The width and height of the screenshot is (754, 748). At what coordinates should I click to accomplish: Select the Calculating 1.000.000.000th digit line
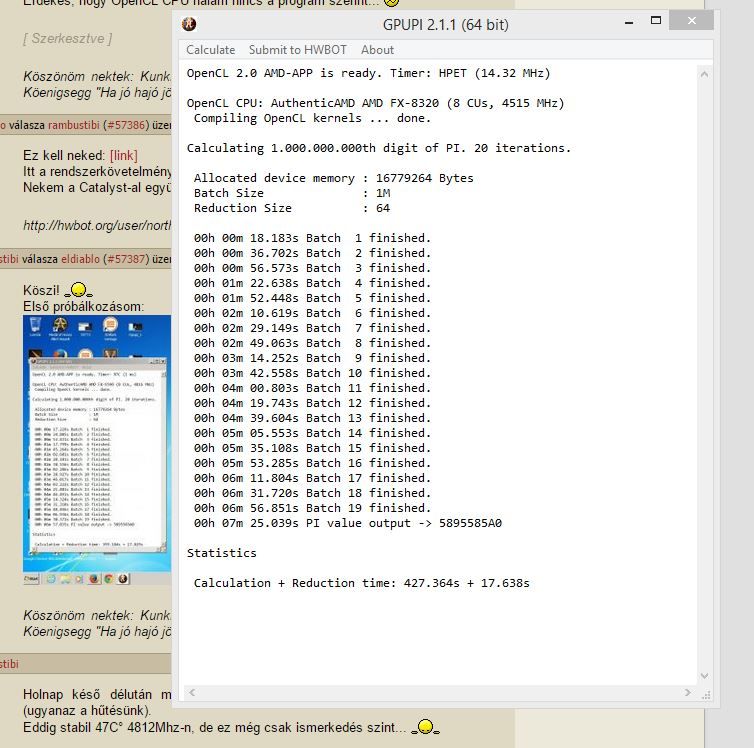coord(379,148)
